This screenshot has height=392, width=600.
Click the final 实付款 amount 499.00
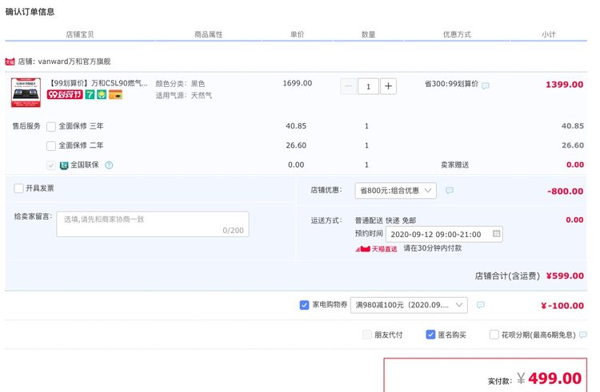(x=555, y=379)
